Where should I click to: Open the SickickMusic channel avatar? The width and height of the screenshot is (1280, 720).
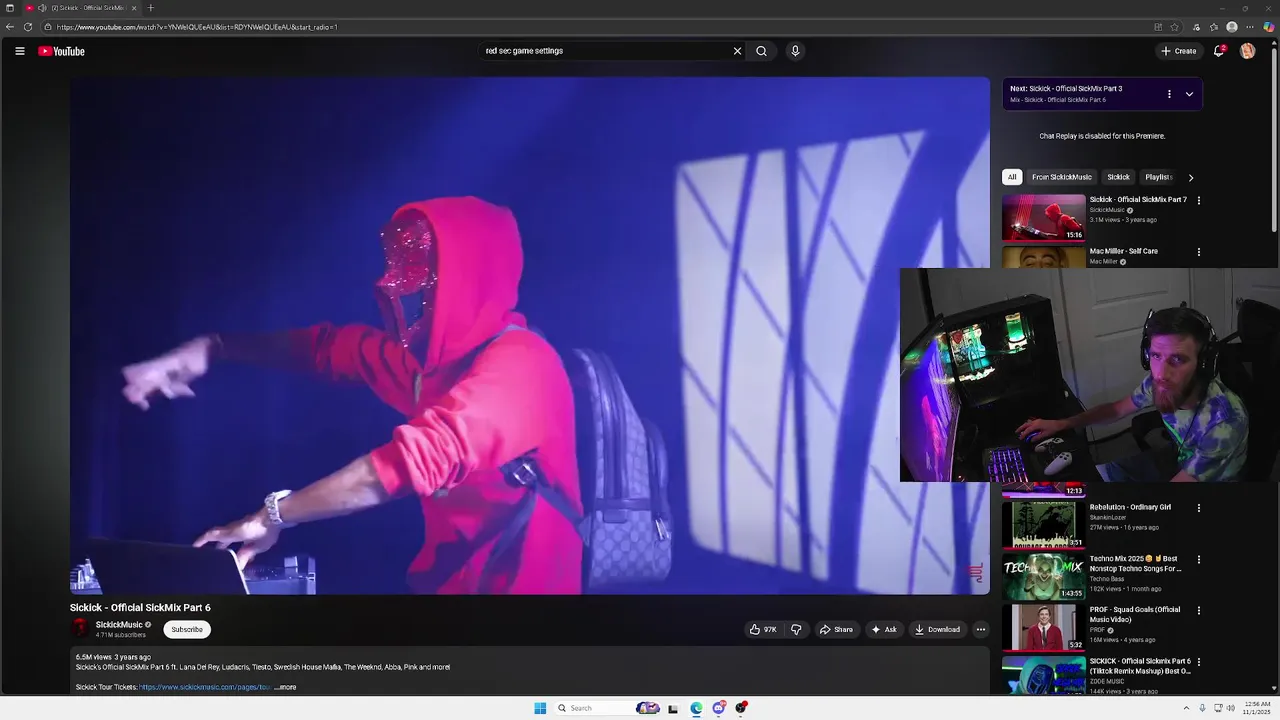tap(80, 628)
